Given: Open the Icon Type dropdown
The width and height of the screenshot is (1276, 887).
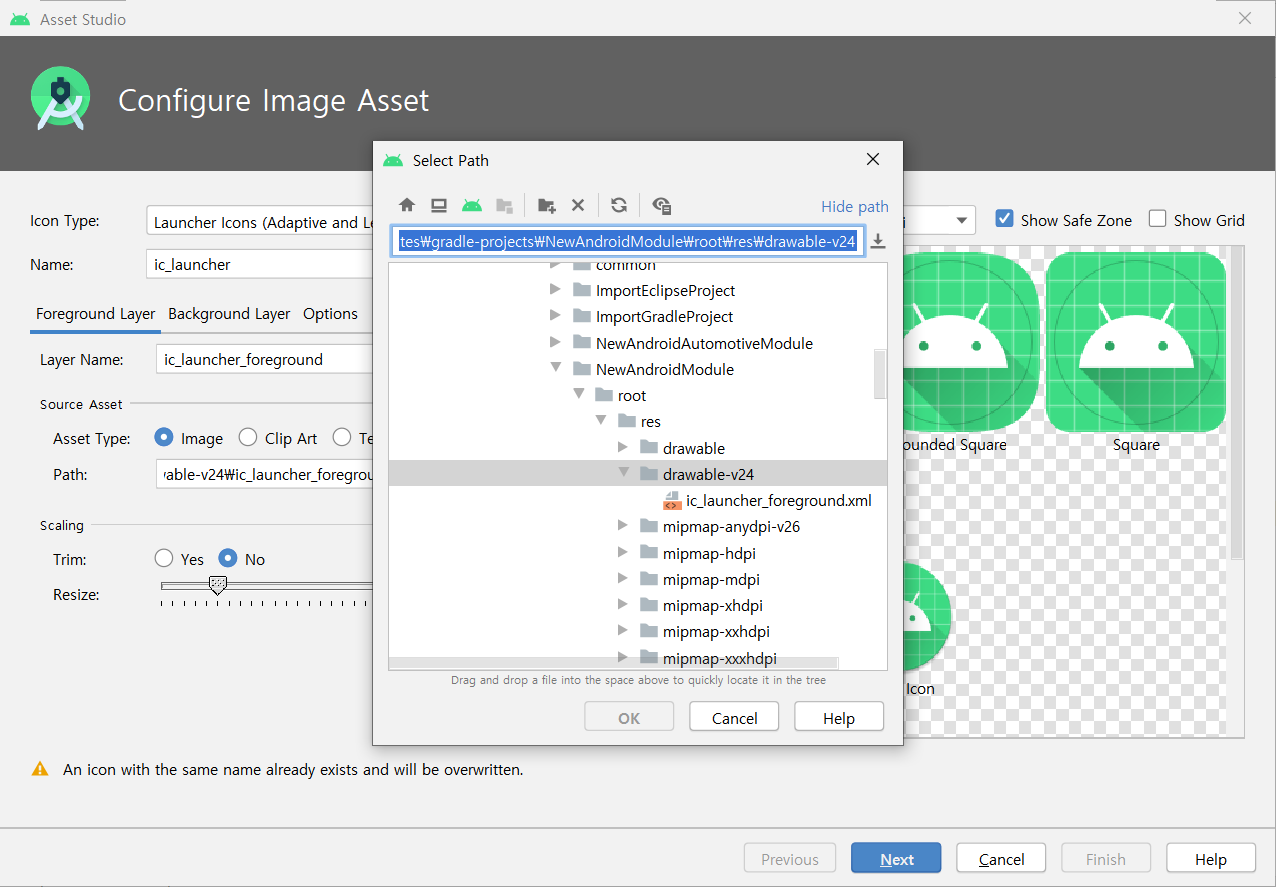Looking at the screenshot, I should click(260, 222).
